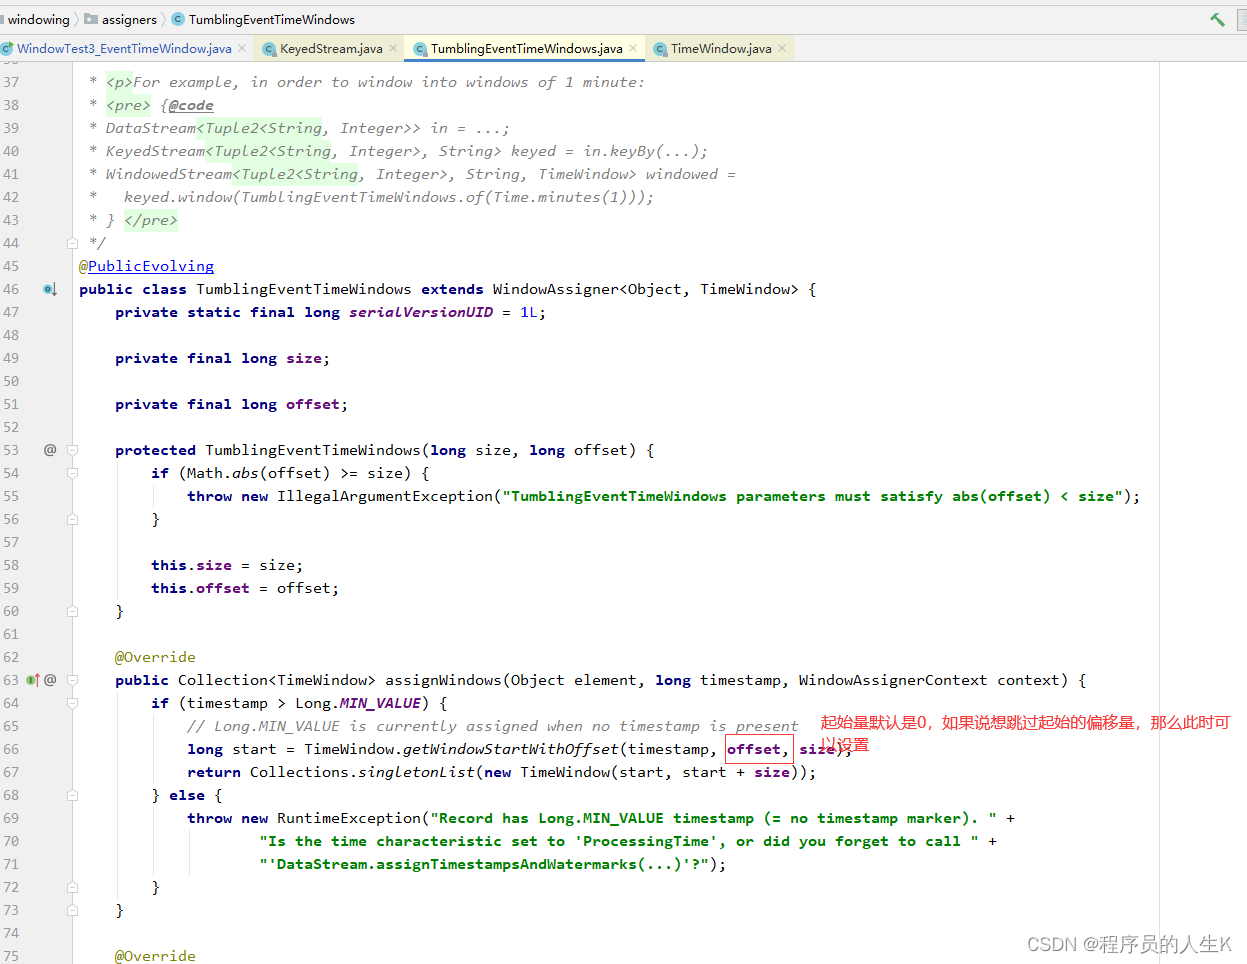
Task: Collapse the assignWindows method fold on line 63
Action: (72, 680)
